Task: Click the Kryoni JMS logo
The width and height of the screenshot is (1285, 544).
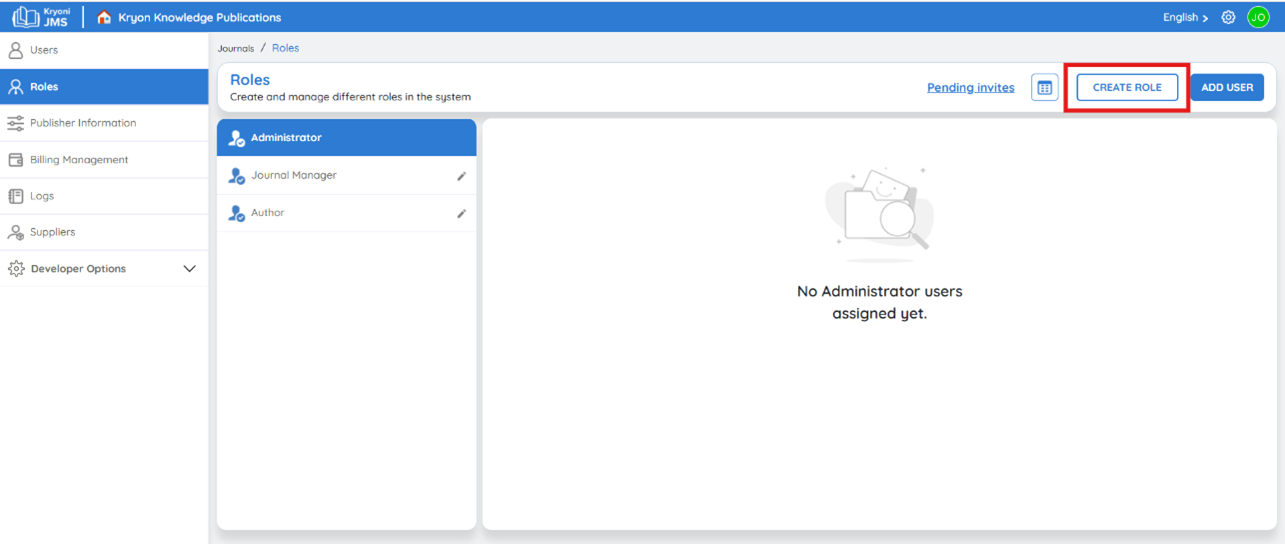Action: coord(42,17)
